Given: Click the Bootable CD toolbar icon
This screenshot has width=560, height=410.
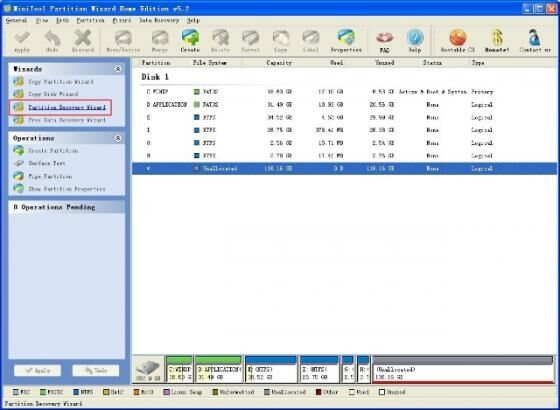Looking at the screenshot, I should click(x=458, y=38).
